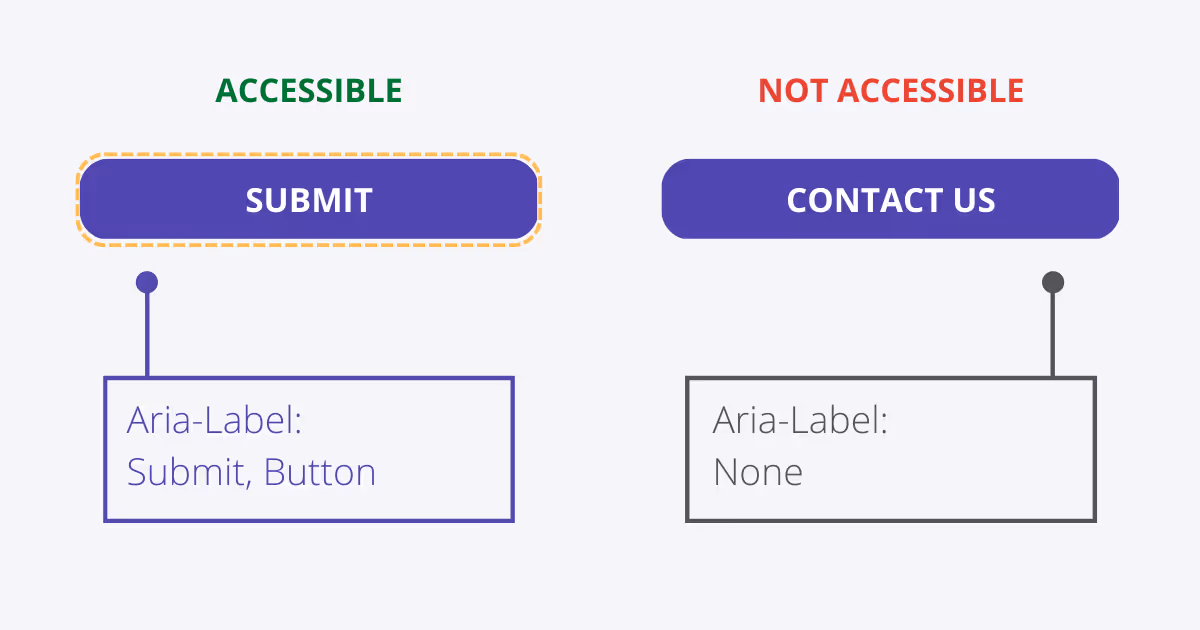The width and height of the screenshot is (1200, 630).
Task: Click the red NOT ACCESSIBLE heading
Action: pos(890,91)
